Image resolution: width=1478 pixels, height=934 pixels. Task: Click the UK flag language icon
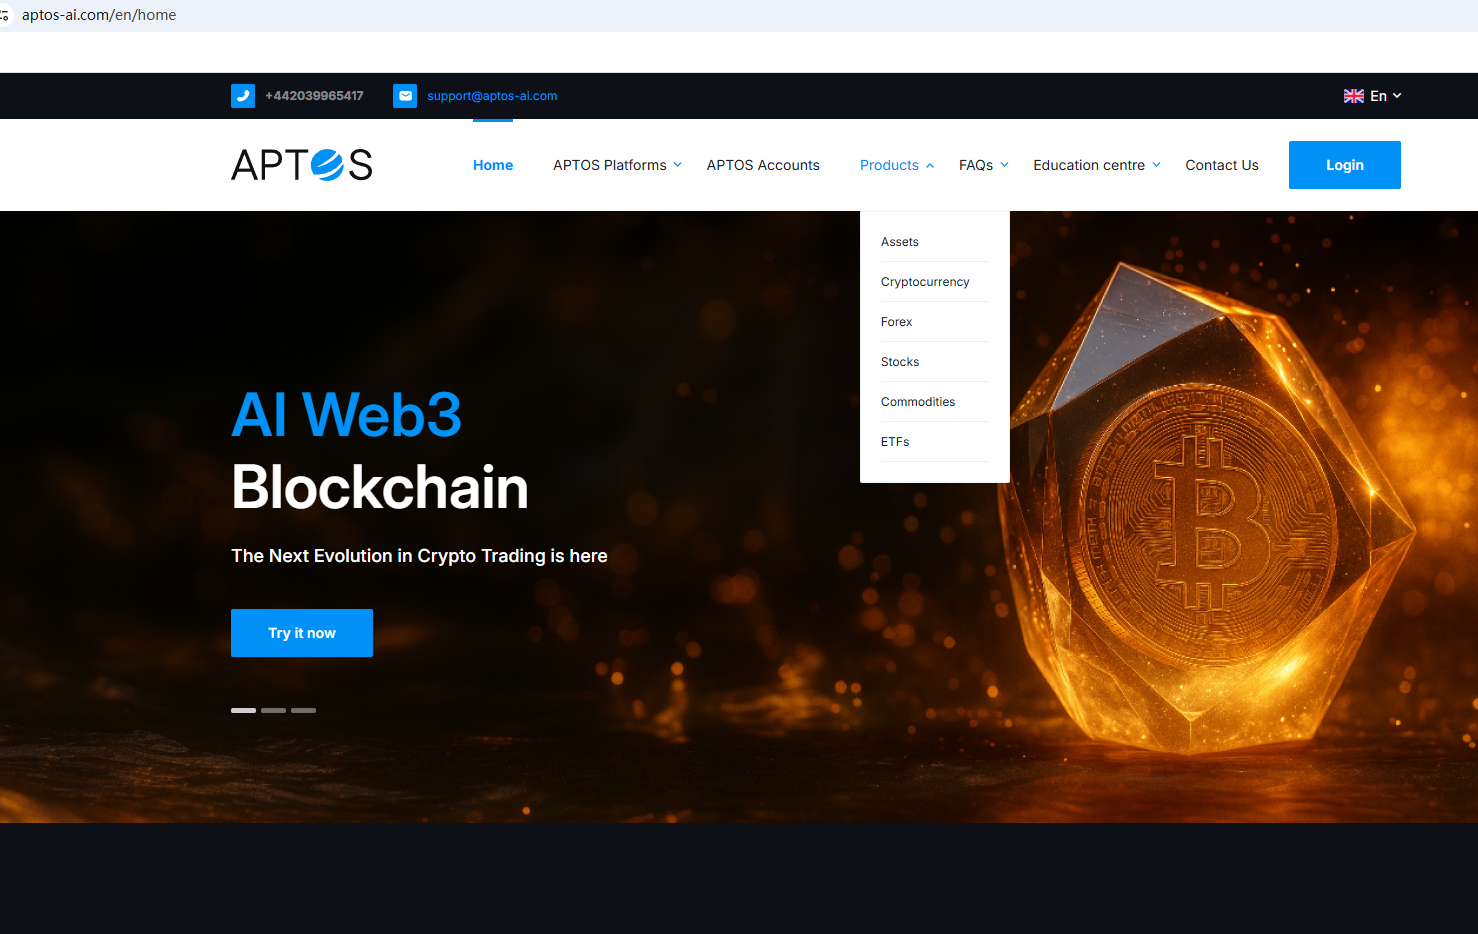1354,96
